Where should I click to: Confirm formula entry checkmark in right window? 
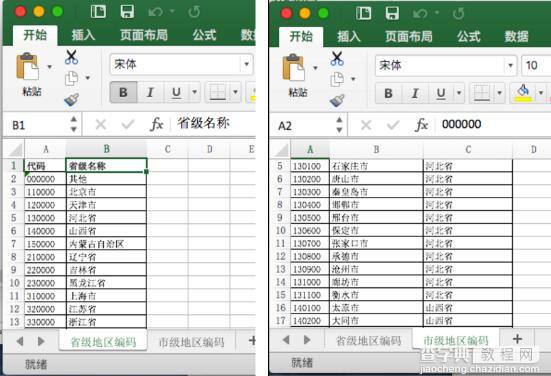pos(393,125)
